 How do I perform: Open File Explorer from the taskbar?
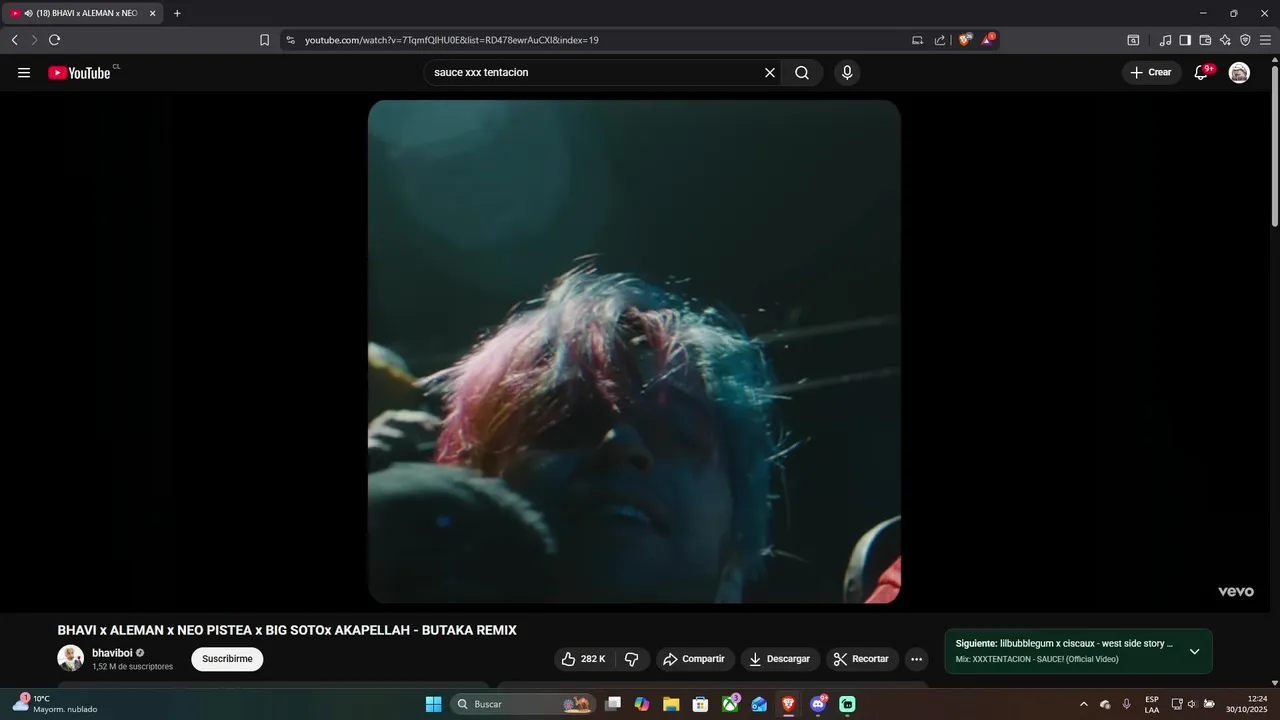pyautogui.click(x=671, y=704)
